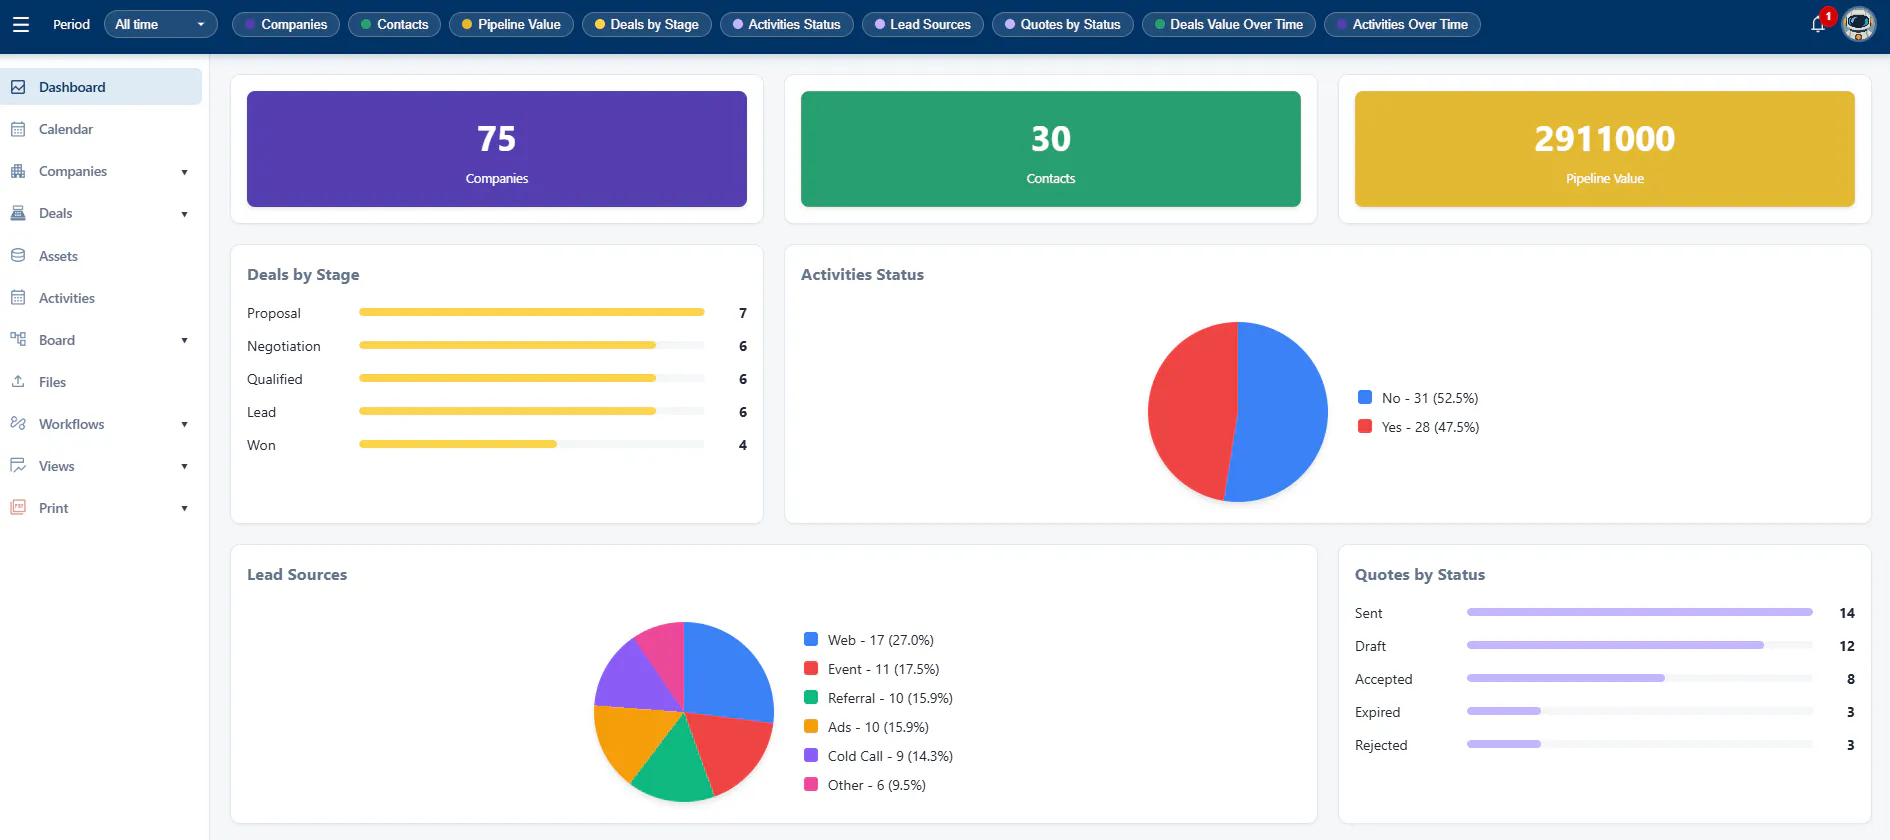Open the user avatar profile
The width and height of the screenshot is (1890, 840).
pyautogui.click(x=1859, y=24)
